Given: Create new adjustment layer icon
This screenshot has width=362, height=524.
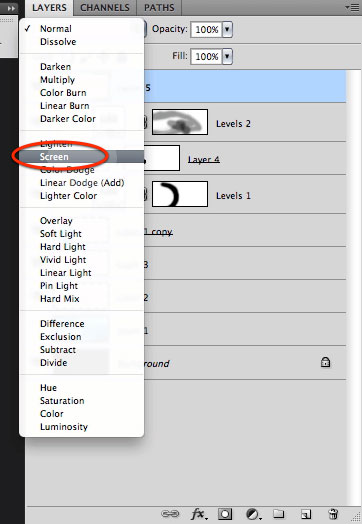Looking at the screenshot, I should (253, 514).
